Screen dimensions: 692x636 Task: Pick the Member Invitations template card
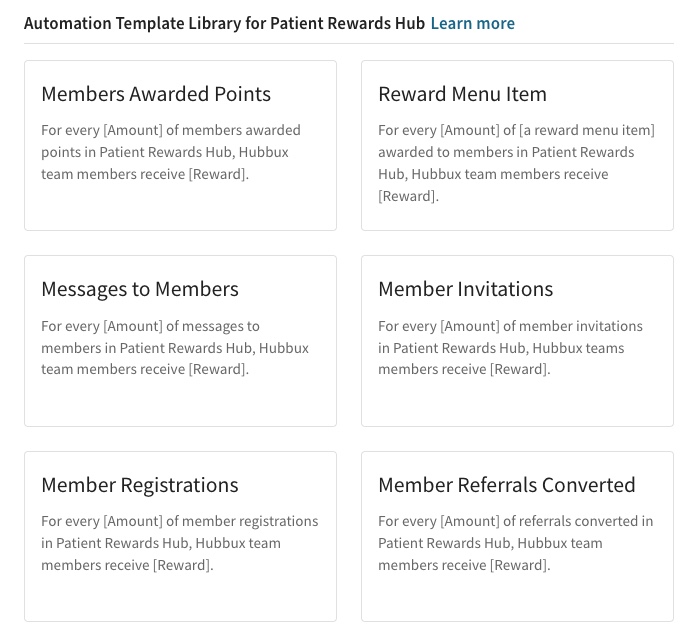coord(517,341)
